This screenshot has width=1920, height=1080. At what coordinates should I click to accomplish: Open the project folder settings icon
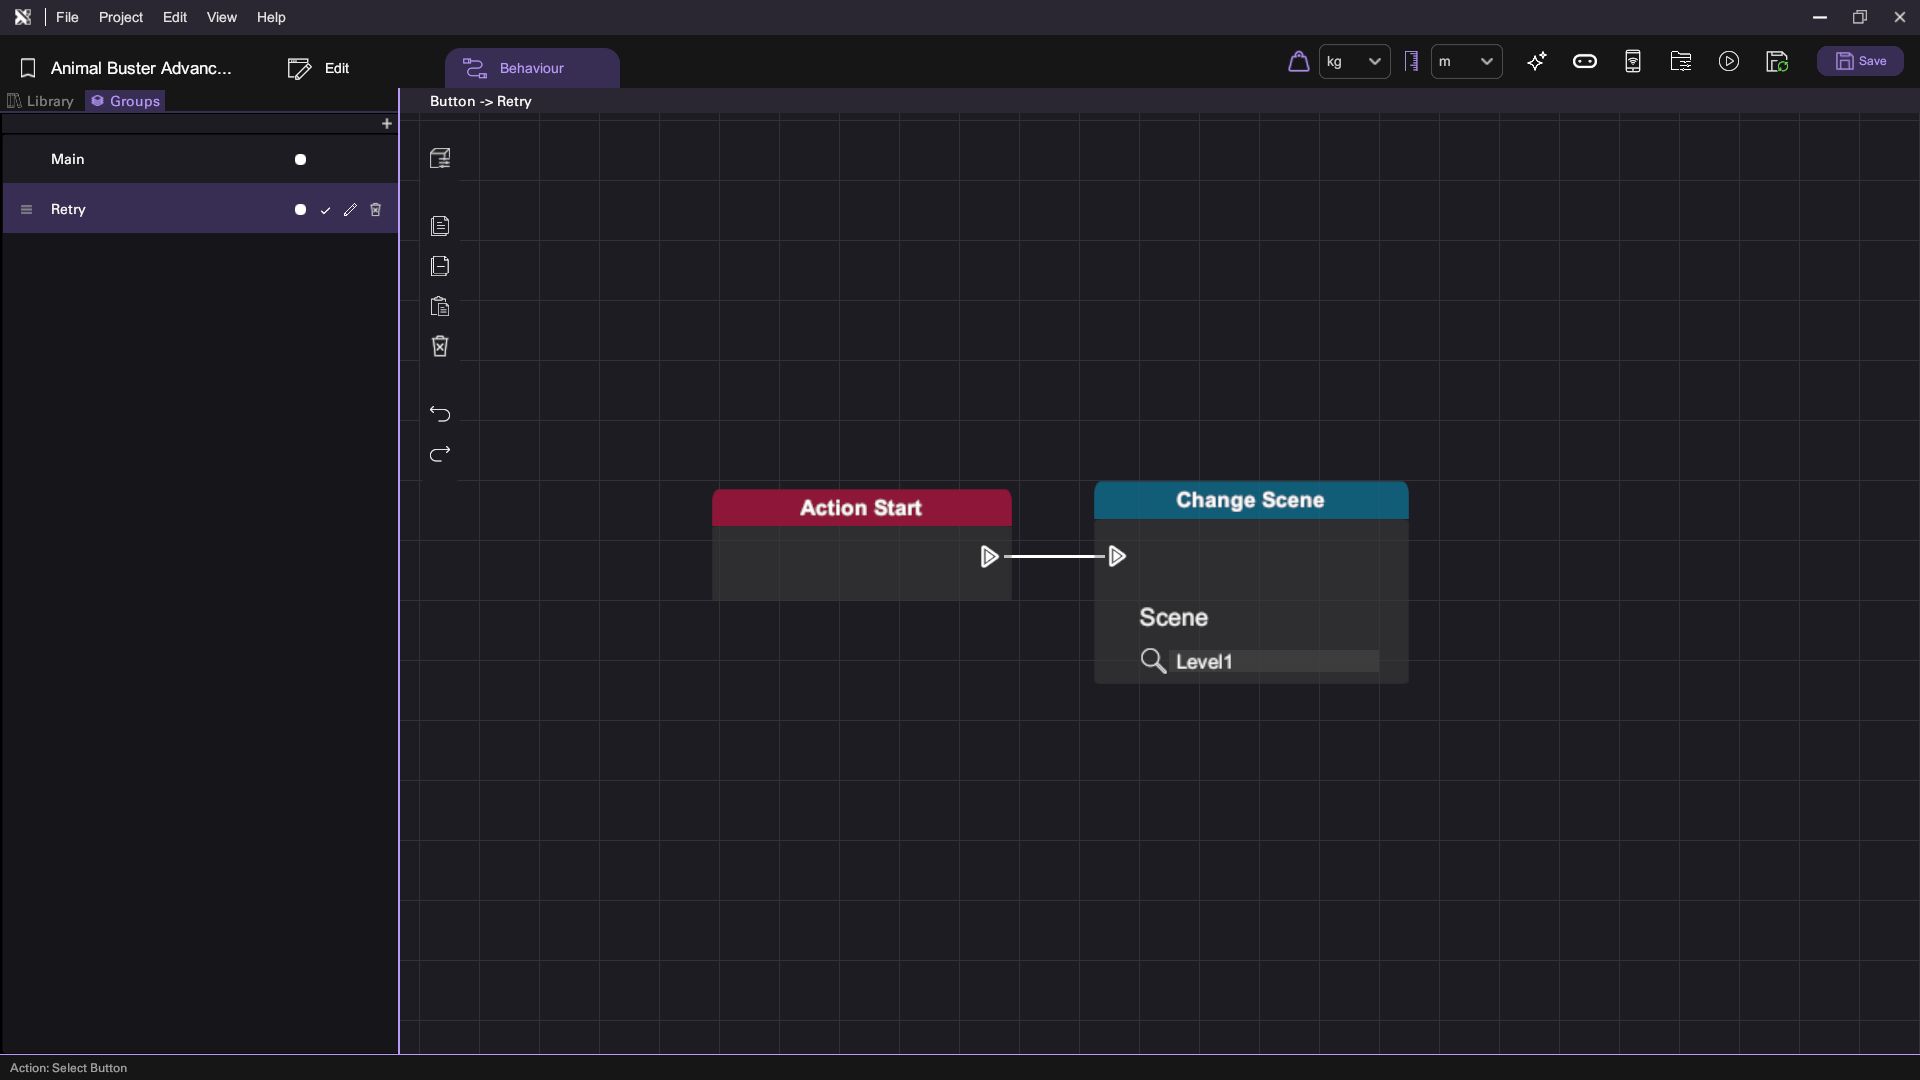coord(1681,62)
